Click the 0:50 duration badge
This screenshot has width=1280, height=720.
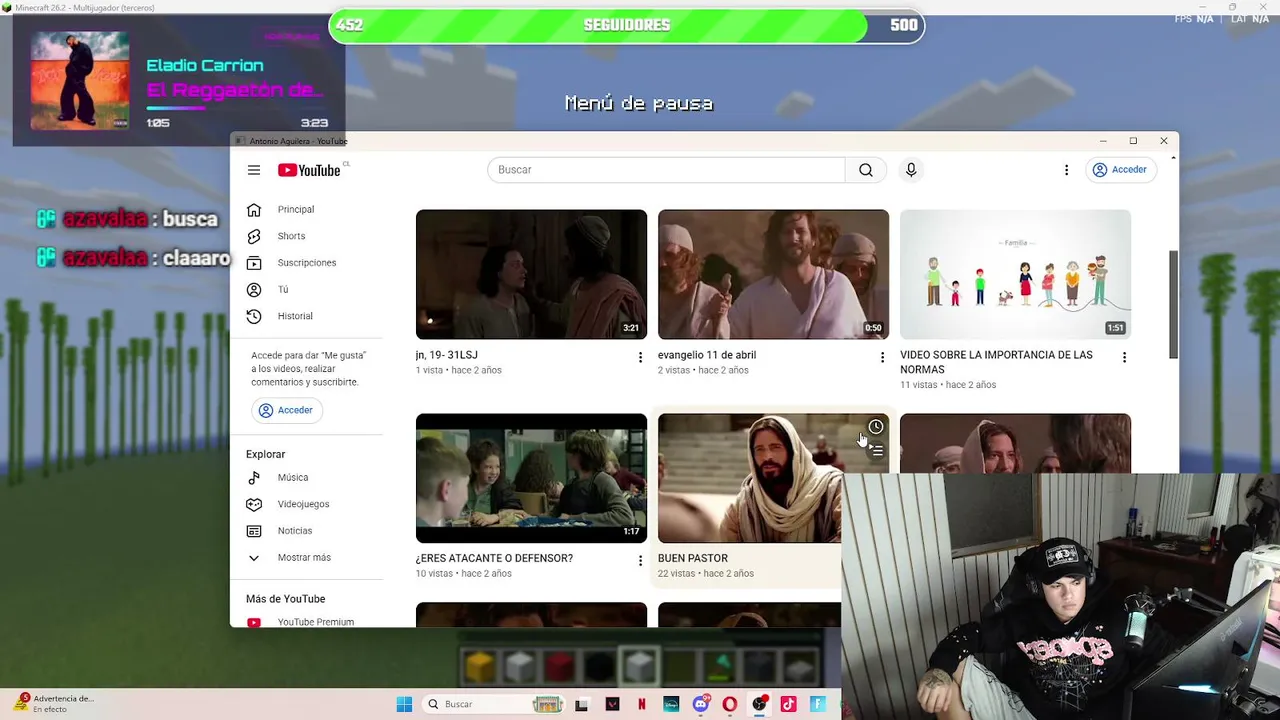pos(873,328)
